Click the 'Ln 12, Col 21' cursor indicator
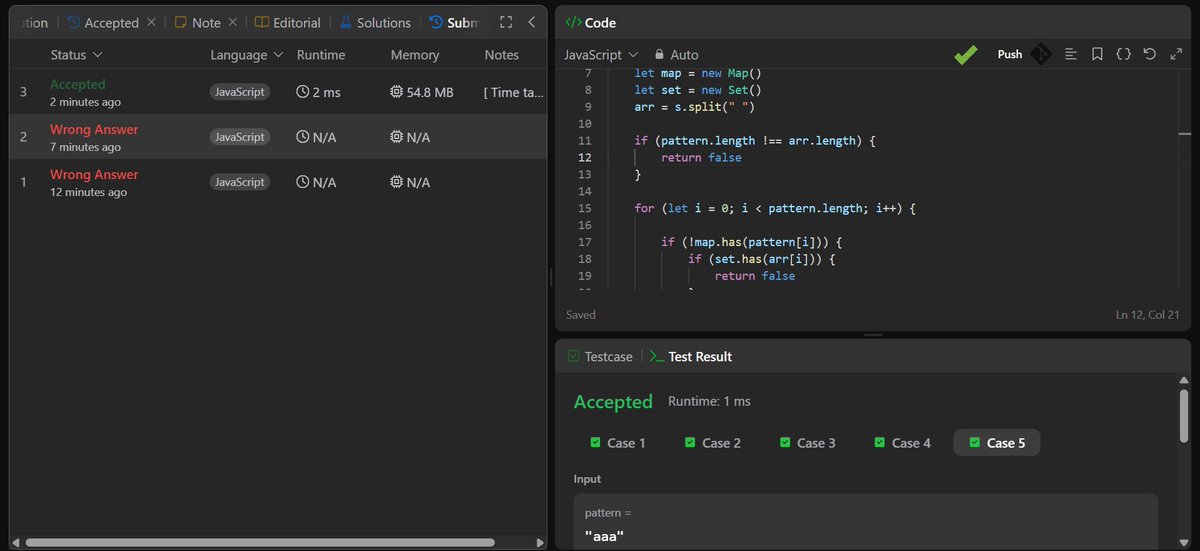 pyautogui.click(x=1147, y=315)
